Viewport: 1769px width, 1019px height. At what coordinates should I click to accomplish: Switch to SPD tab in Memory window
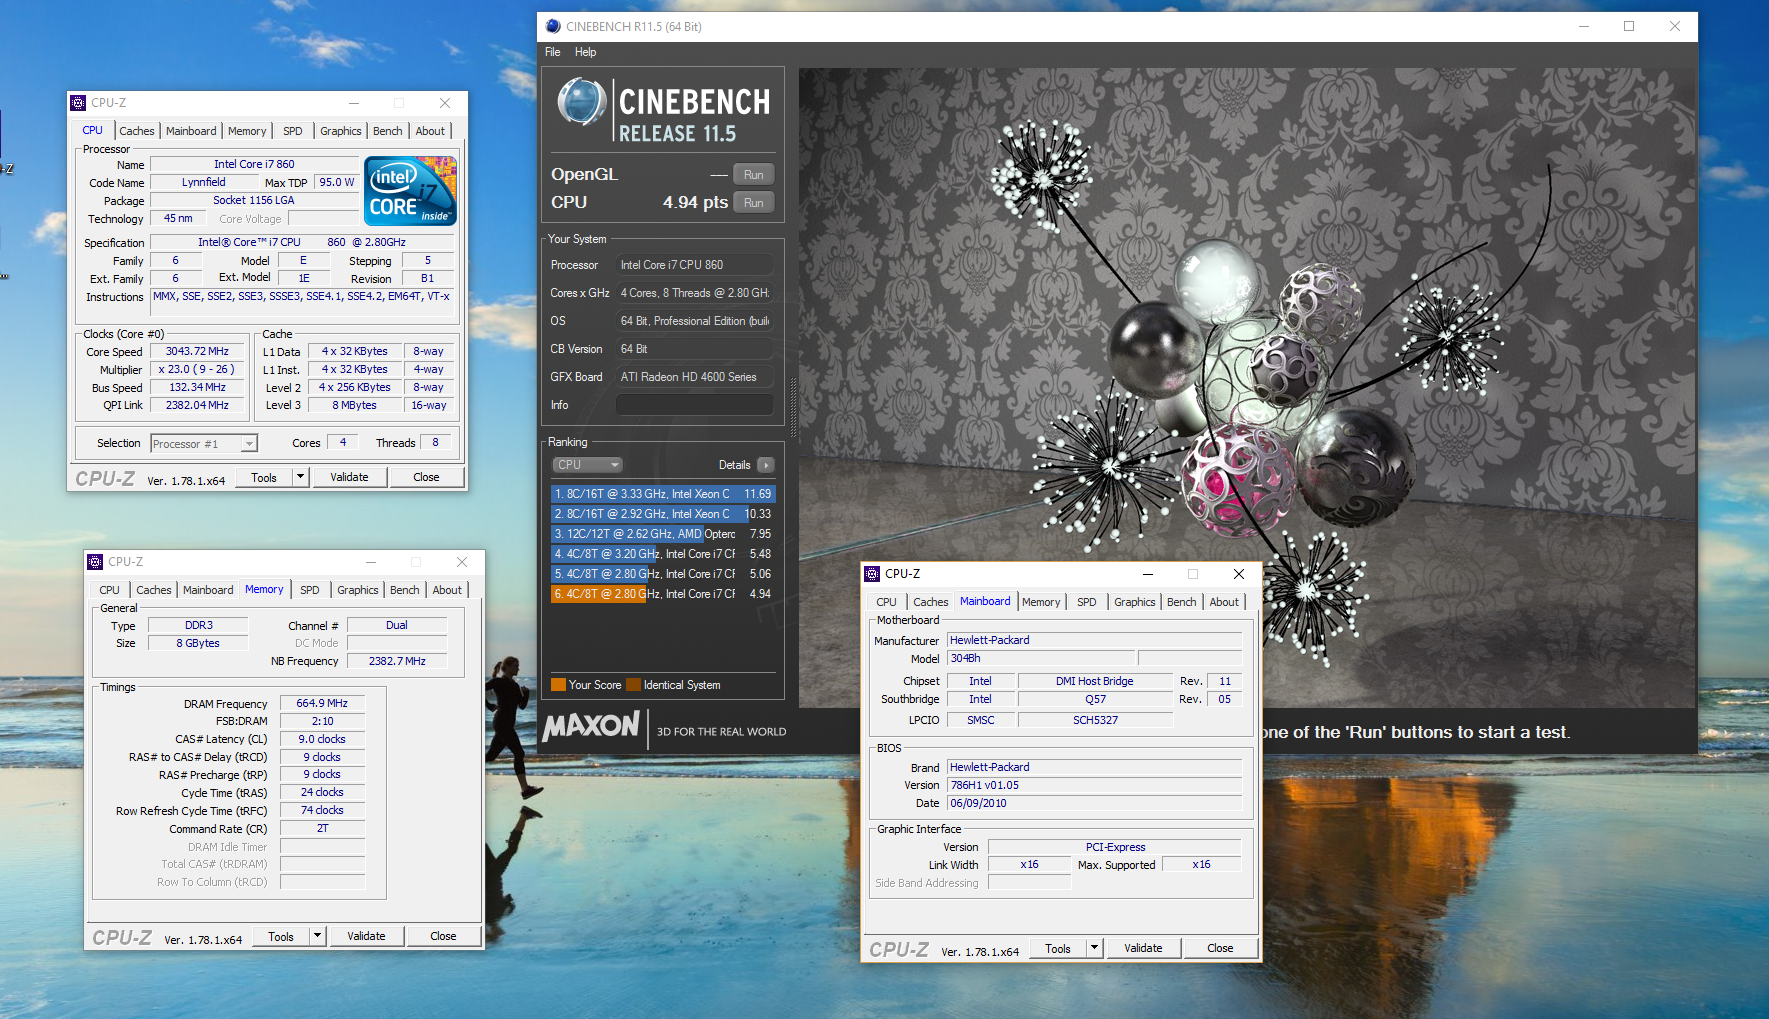pyautogui.click(x=310, y=590)
